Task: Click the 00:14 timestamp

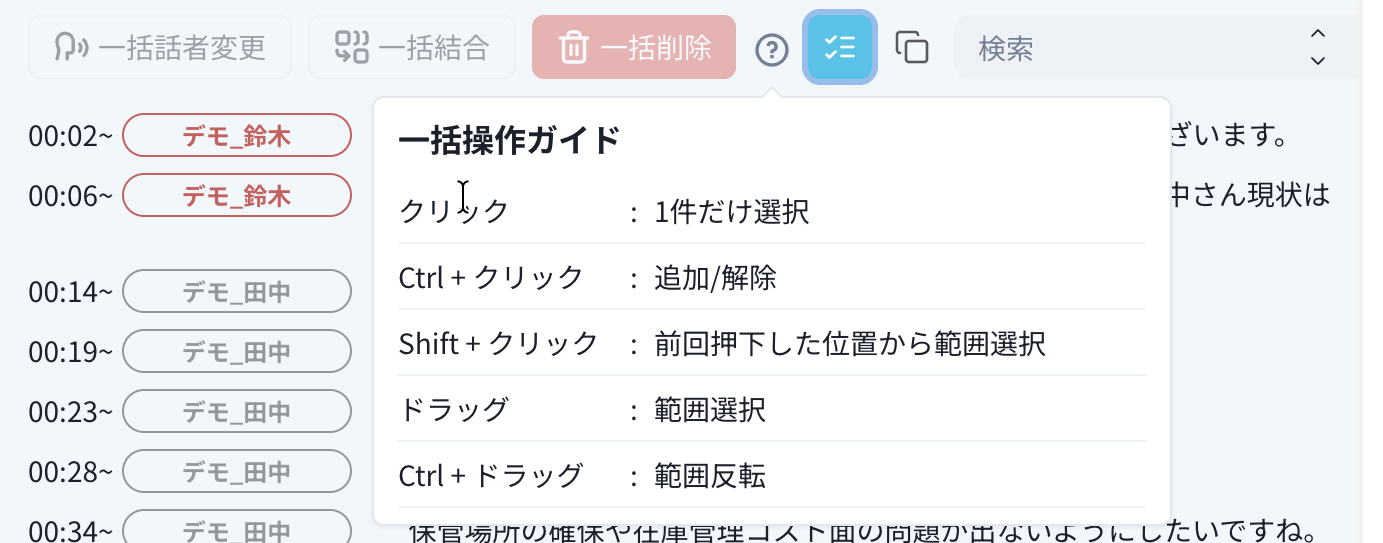Action: tap(70, 292)
